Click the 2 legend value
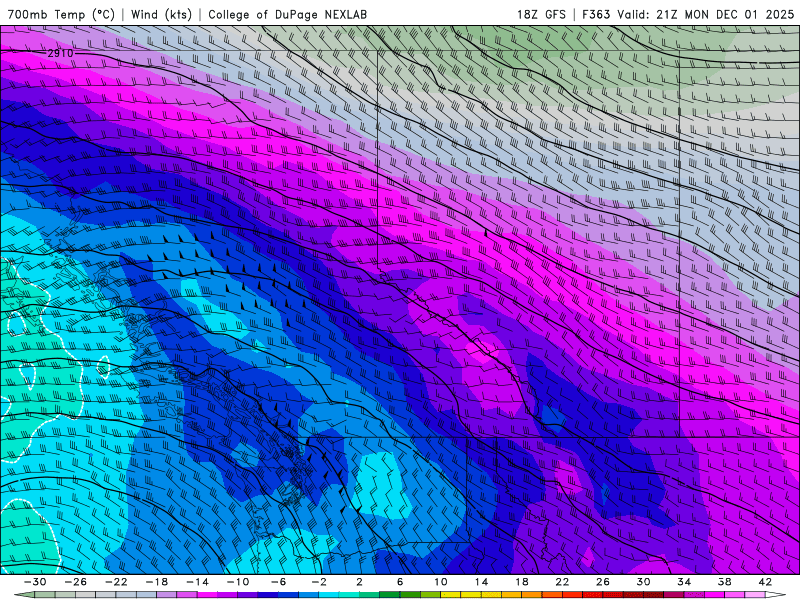The width and height of the screenshot is (800, 600). (x=360, y=582)
